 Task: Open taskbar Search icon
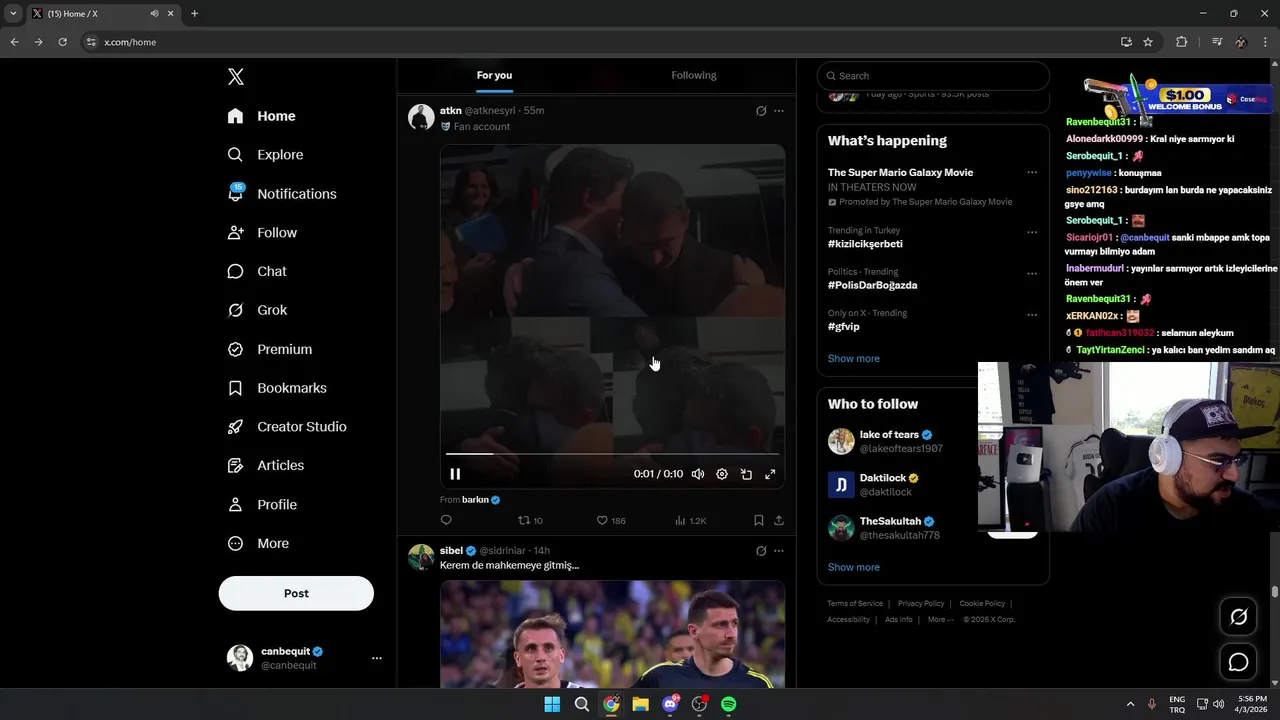click(581, 704)
